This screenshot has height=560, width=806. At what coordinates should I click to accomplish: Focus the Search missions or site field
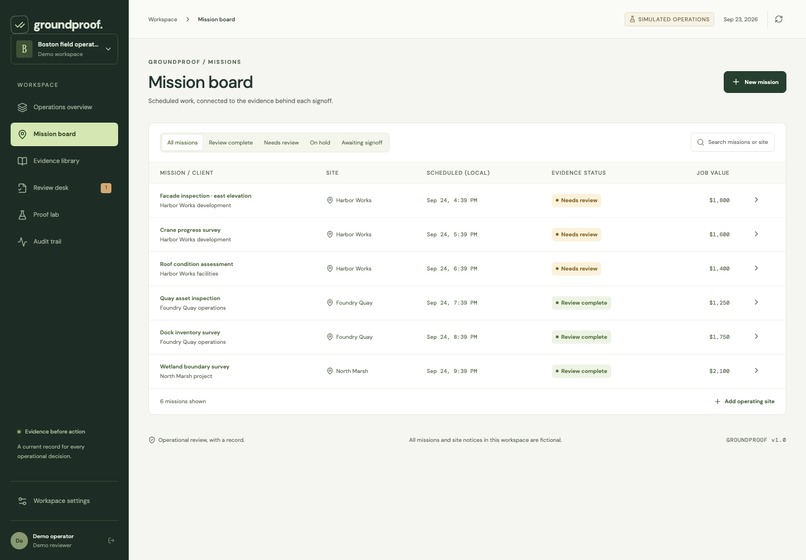click(x=732, y=142)
